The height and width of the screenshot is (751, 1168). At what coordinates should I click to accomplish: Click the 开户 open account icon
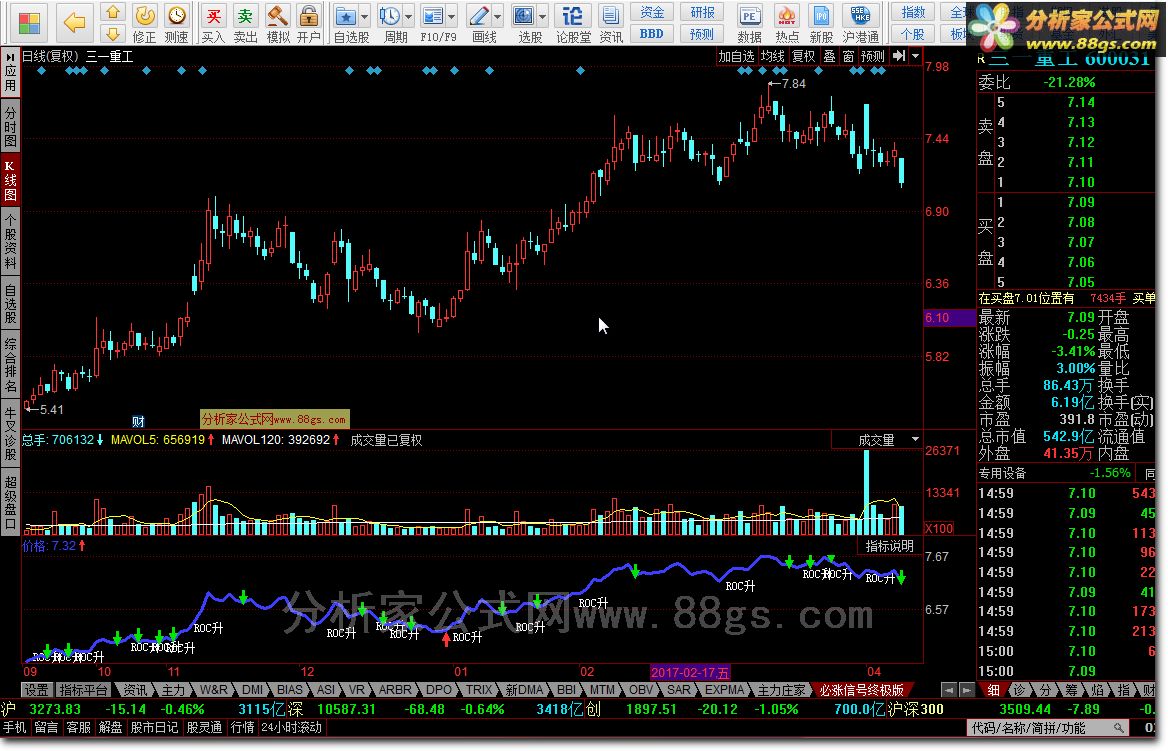[308, 23]
